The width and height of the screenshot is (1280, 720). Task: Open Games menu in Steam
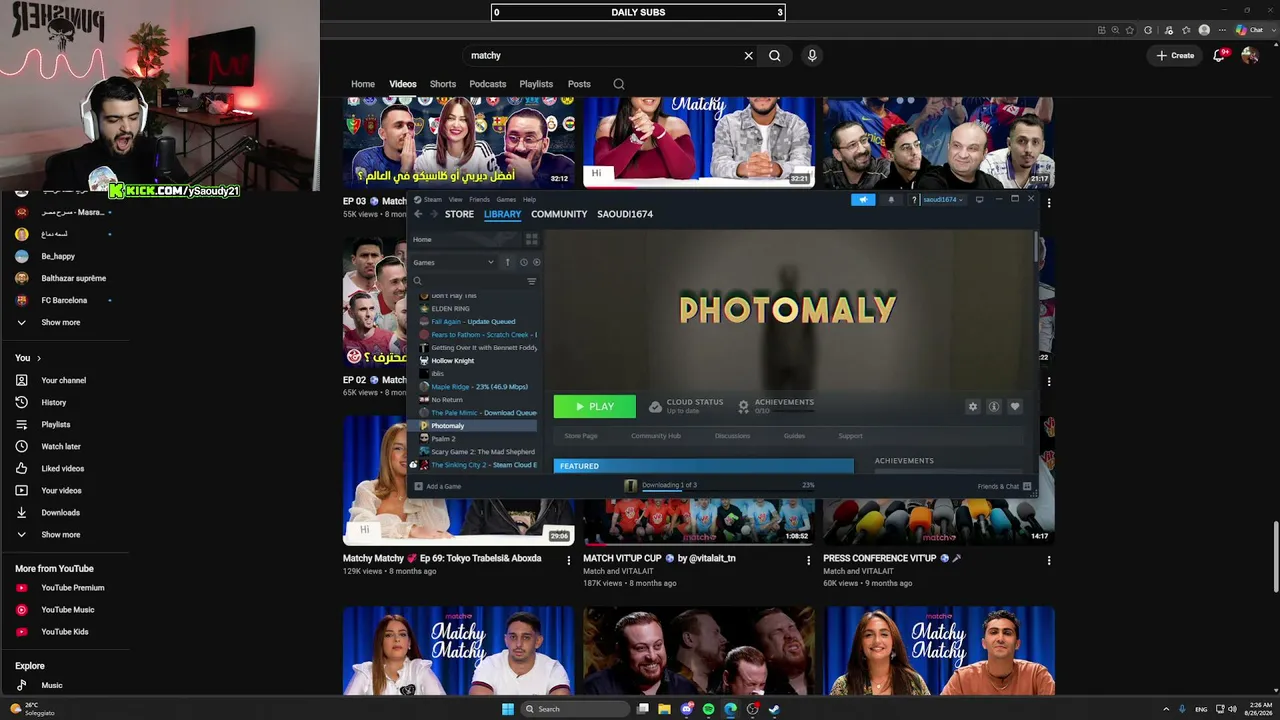click(507, 200)
